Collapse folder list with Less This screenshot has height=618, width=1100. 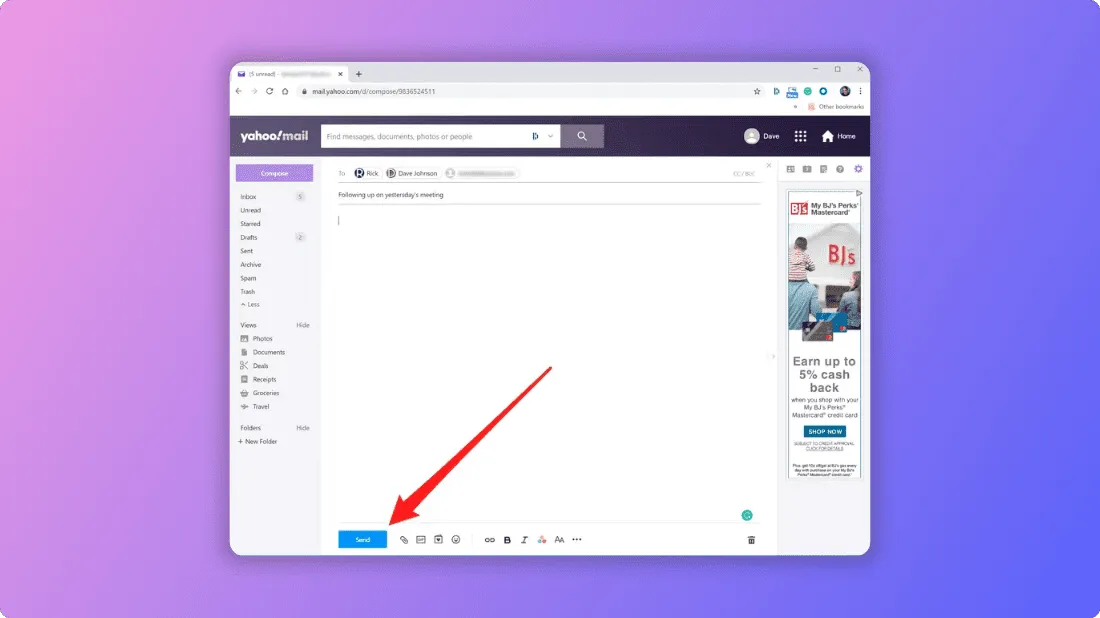click(250, 304)
